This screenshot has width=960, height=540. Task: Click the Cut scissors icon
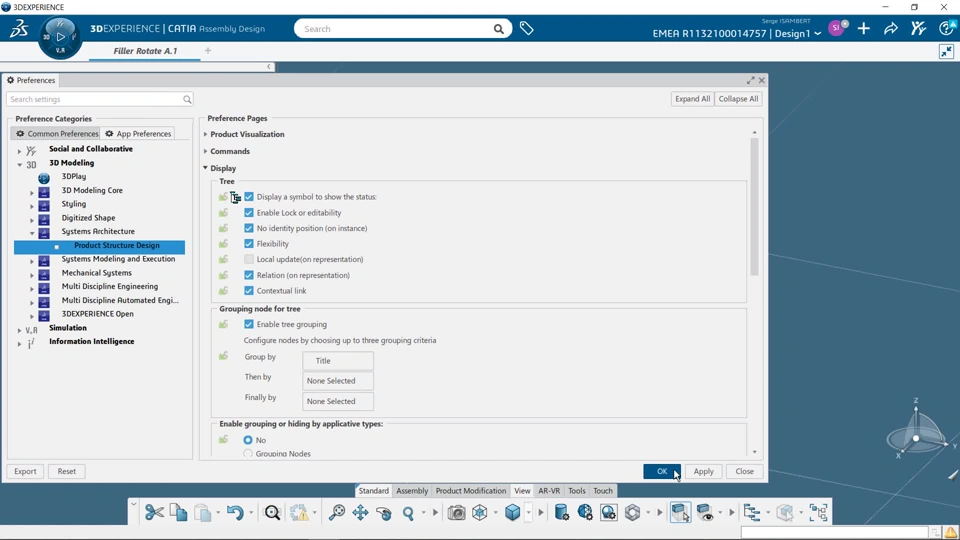tap(154, 512)
